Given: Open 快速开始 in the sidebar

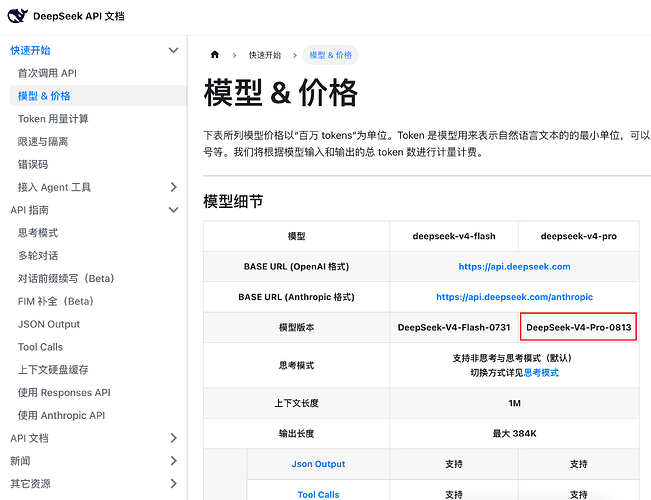Looking at the screenshot, I should coord(30,50).
